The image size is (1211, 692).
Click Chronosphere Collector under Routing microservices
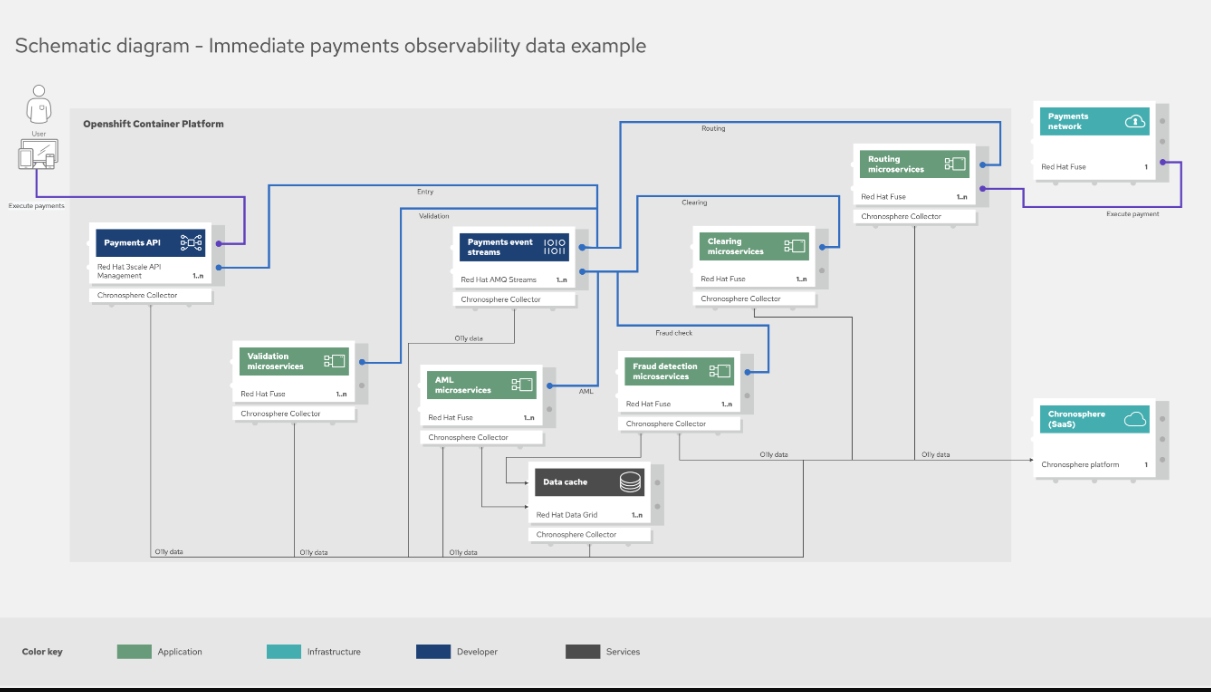coord(901,216)
